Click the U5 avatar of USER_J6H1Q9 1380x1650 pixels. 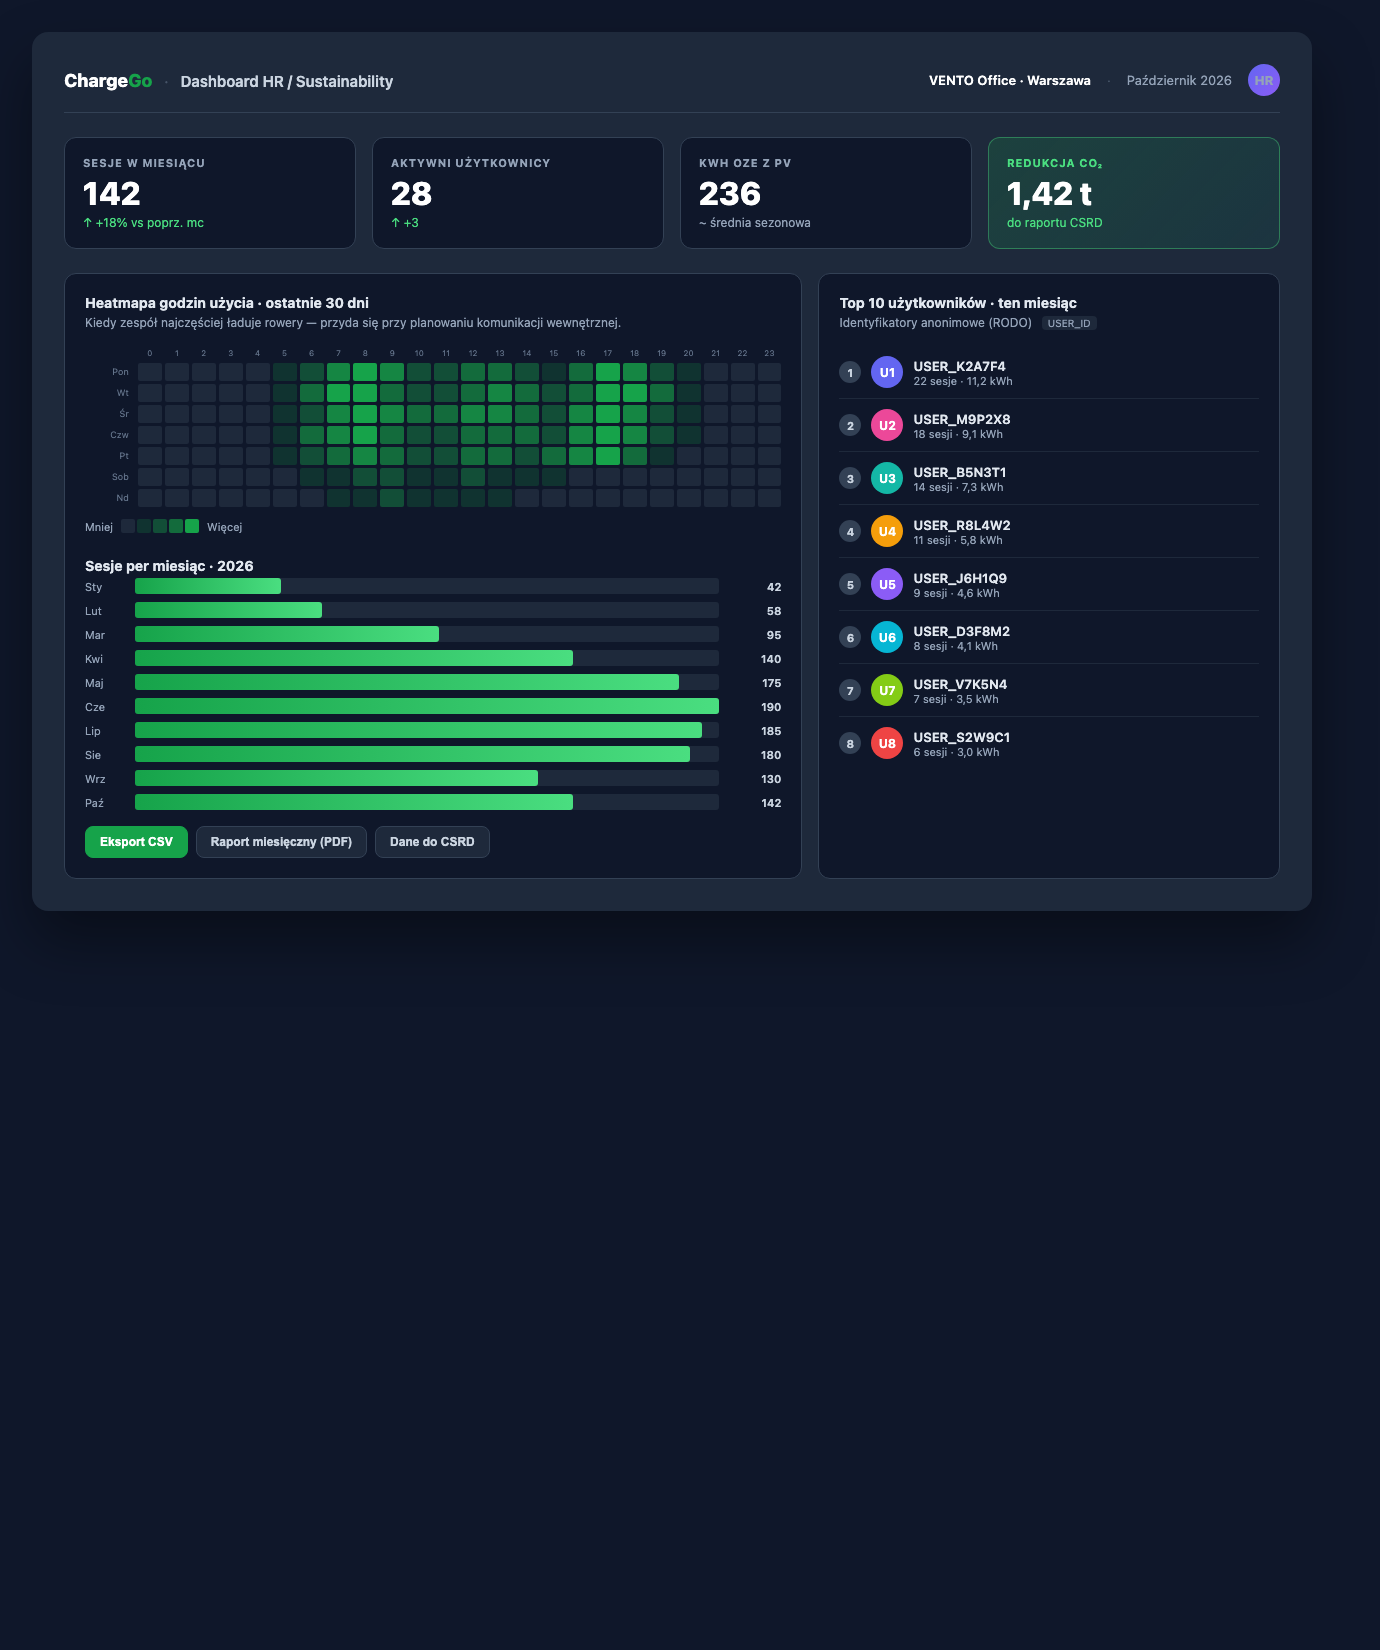pos(887,584)
